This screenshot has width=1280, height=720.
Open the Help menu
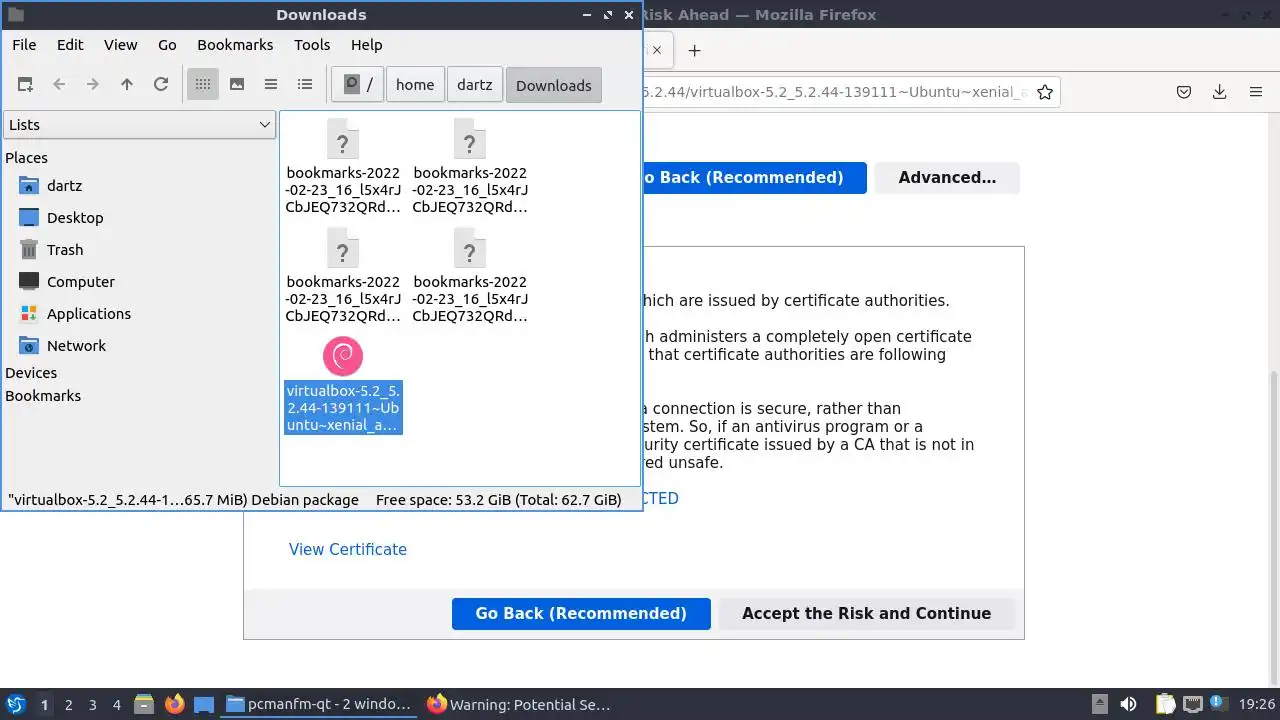tap(366, 45)
